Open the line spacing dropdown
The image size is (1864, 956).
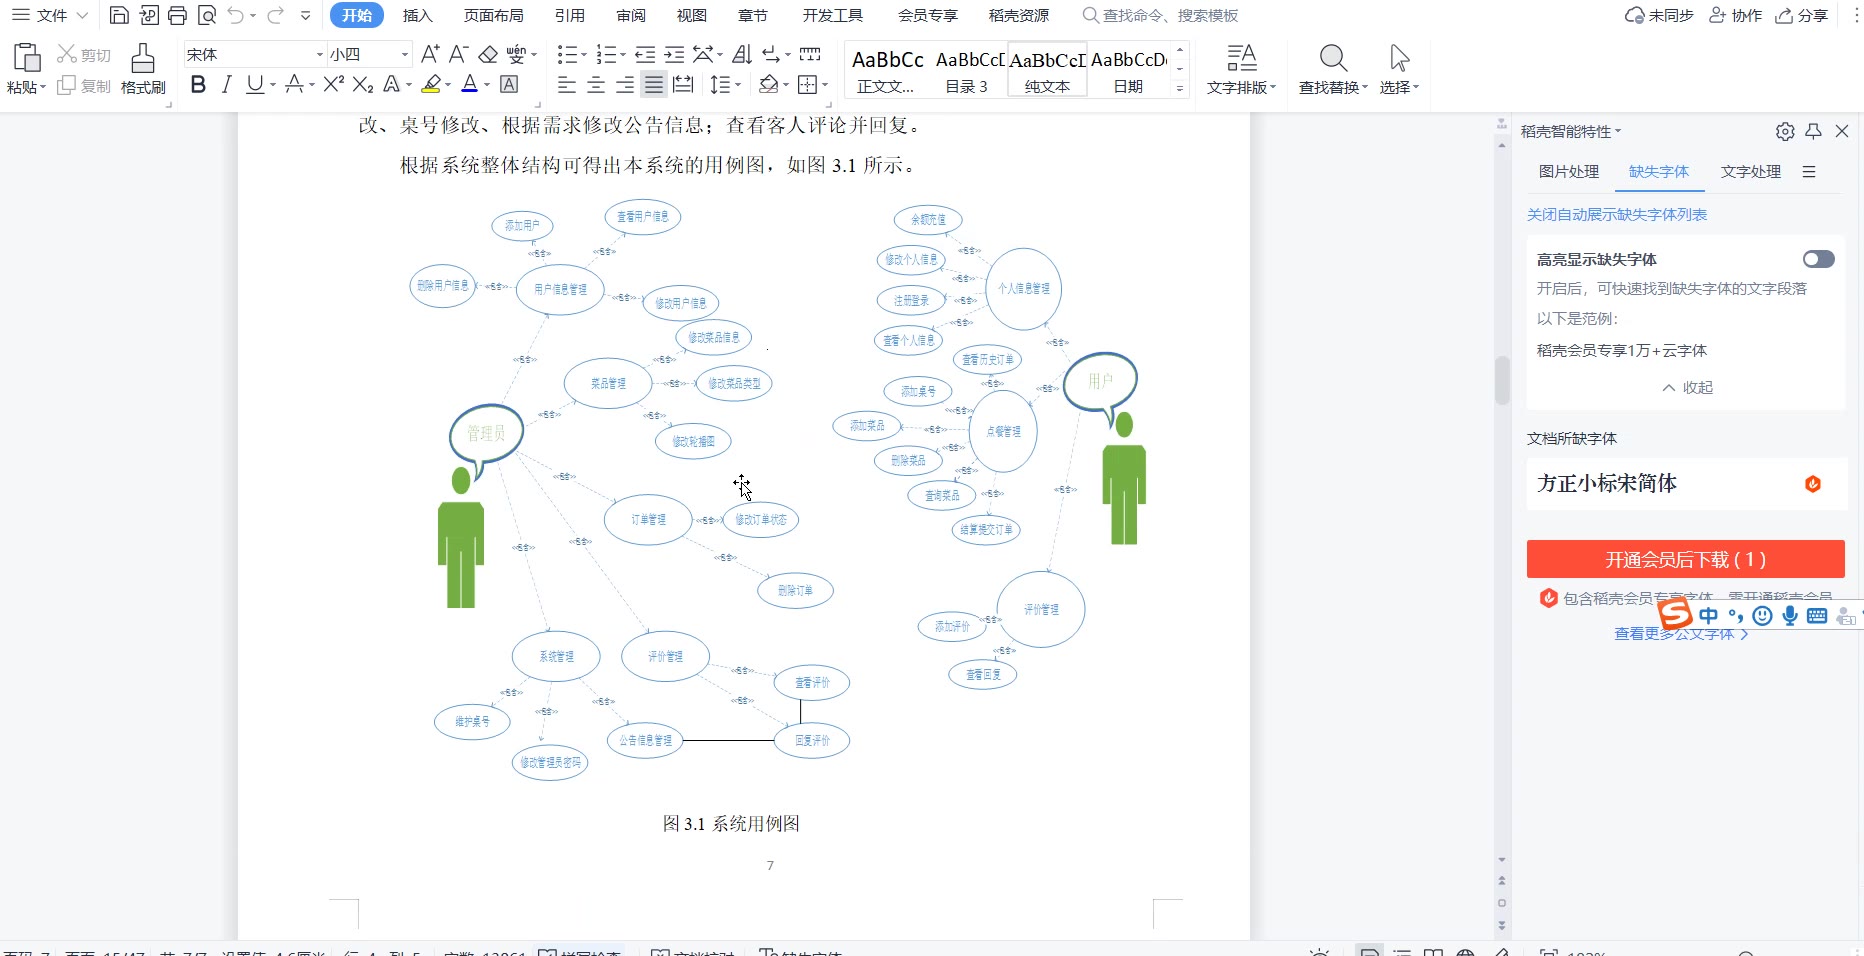737,85
